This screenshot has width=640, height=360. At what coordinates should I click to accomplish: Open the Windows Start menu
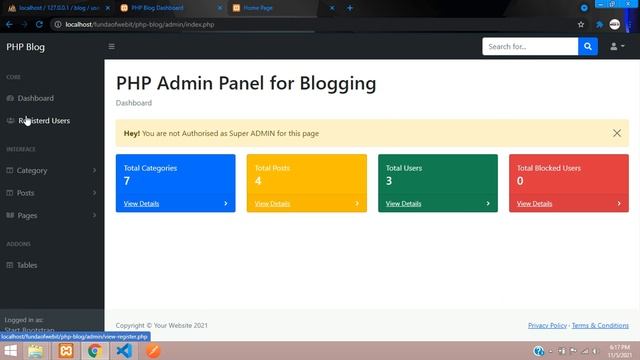10,351
